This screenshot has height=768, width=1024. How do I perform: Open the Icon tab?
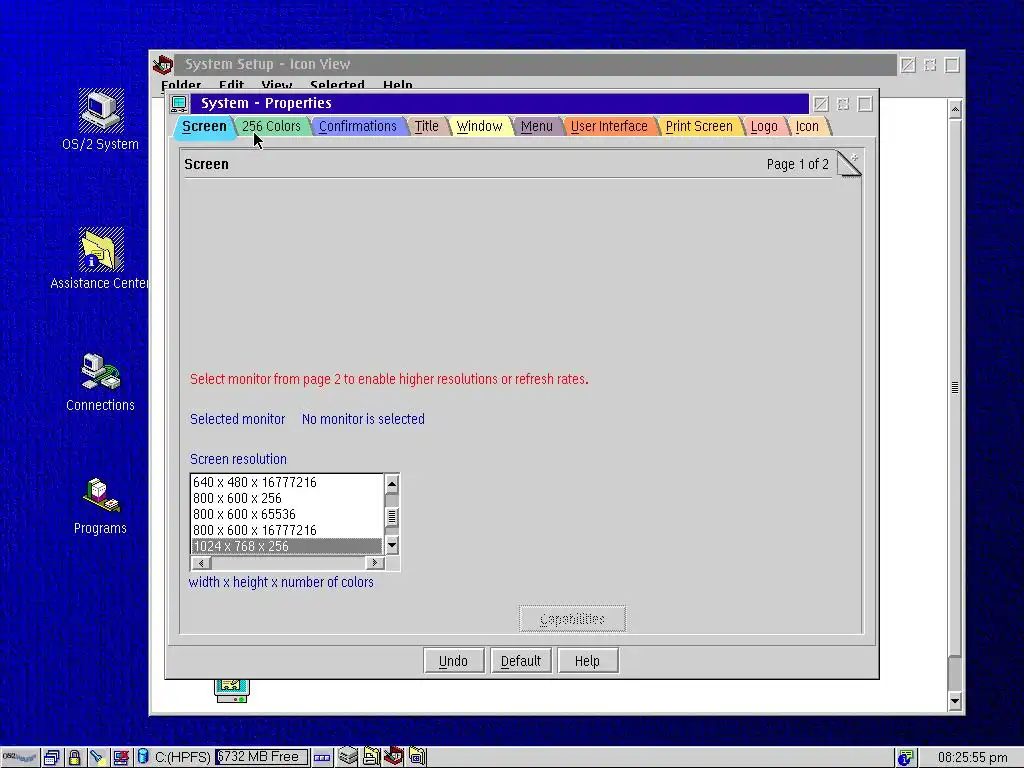click(807, 126)
